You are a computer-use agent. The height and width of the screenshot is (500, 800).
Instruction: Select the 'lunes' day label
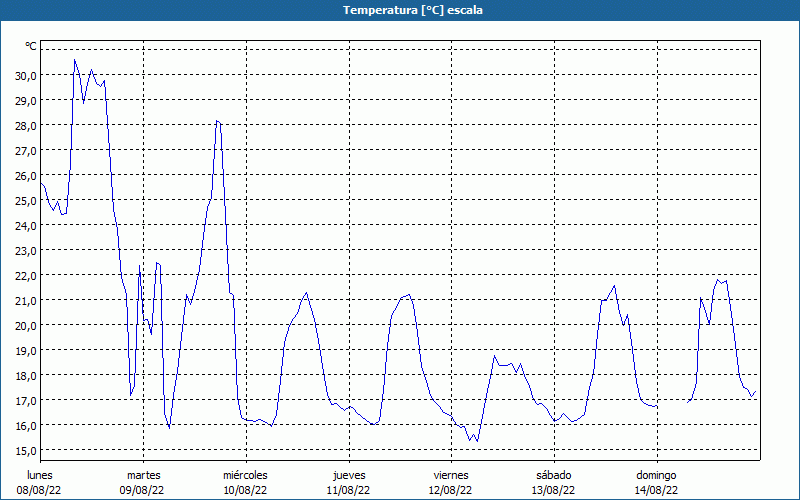coord(40,475)
